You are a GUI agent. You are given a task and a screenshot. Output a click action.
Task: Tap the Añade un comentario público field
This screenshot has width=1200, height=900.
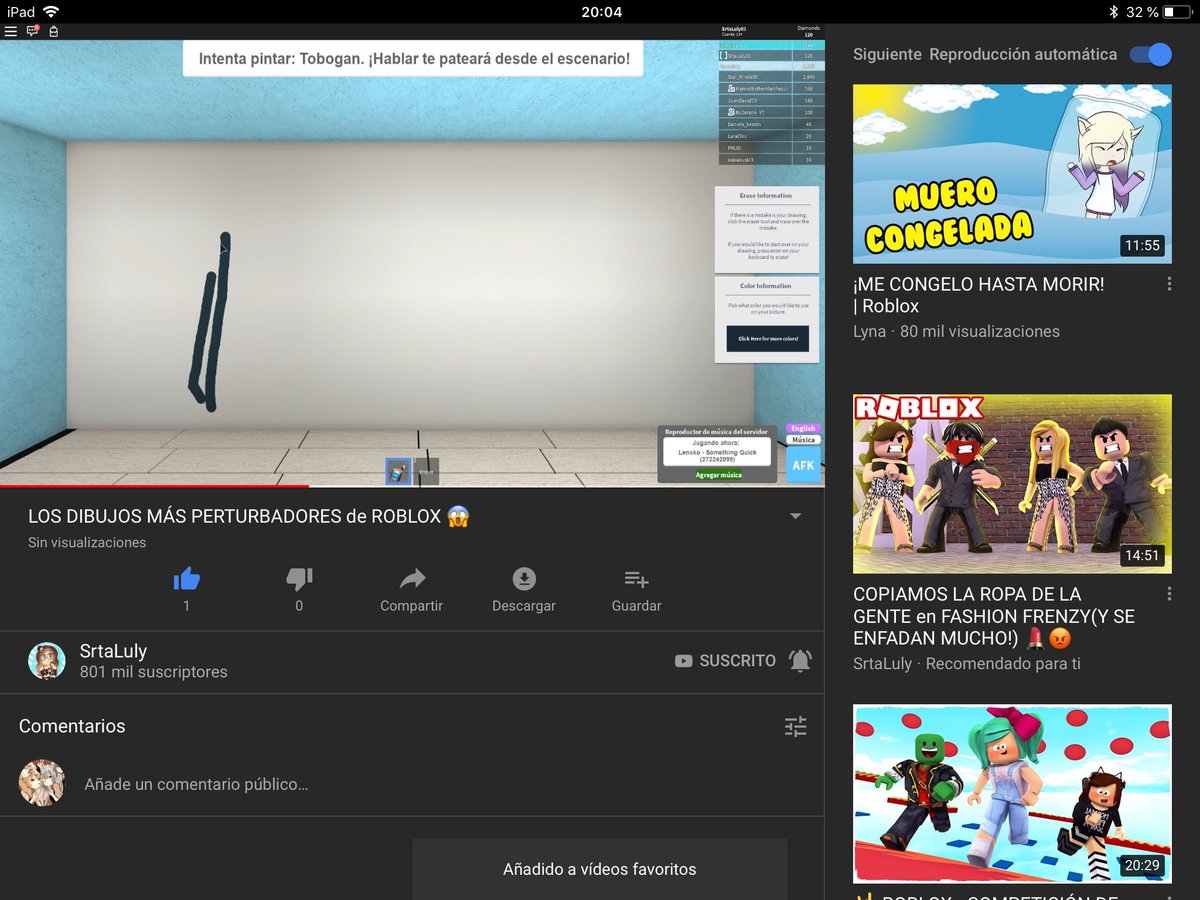pos(196,785)
